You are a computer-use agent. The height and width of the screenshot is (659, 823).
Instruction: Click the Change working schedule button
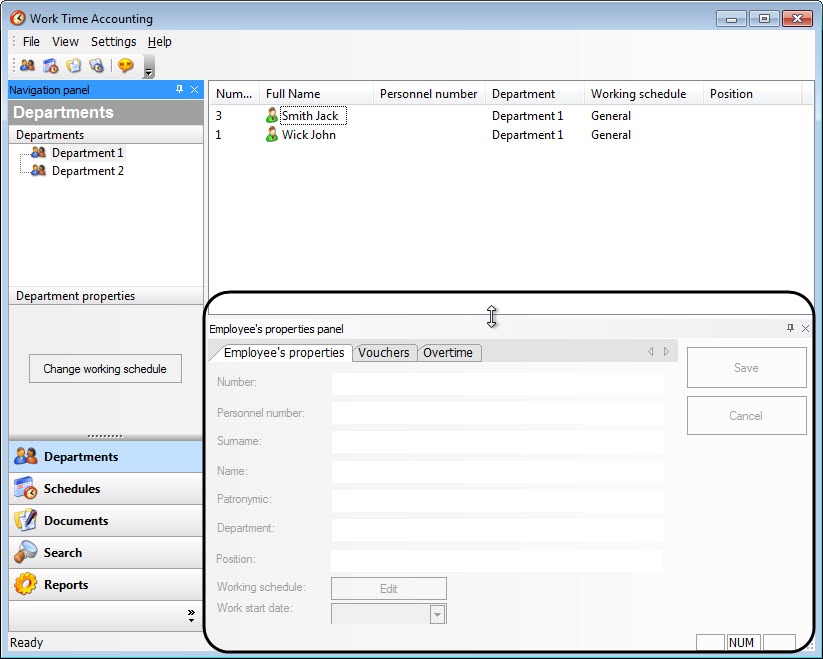[105, 369]
